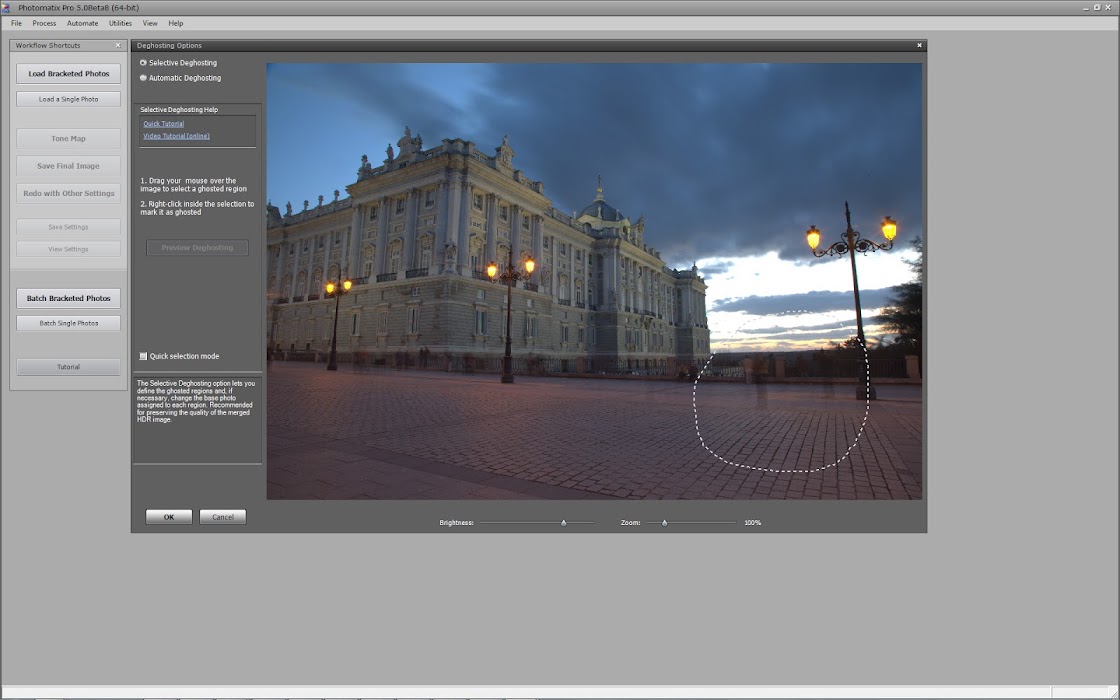Minimize the Photomatix Pro window
This screenshot has height=700, width=1120.
(1086, 8)
